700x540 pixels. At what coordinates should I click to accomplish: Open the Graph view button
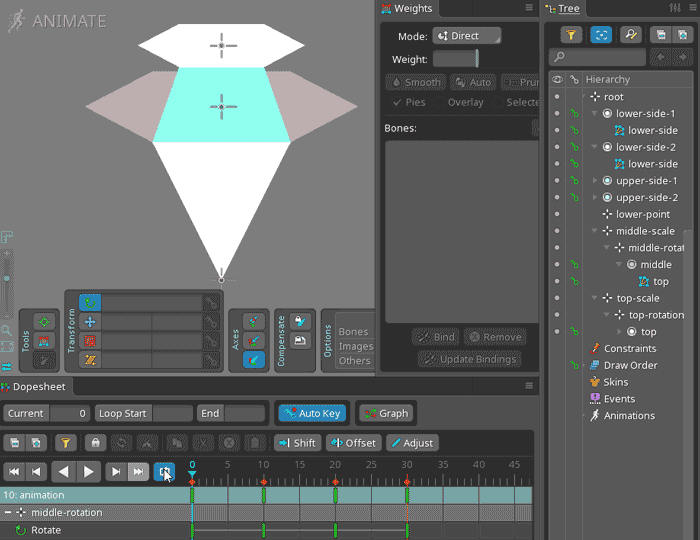point(386,413)
